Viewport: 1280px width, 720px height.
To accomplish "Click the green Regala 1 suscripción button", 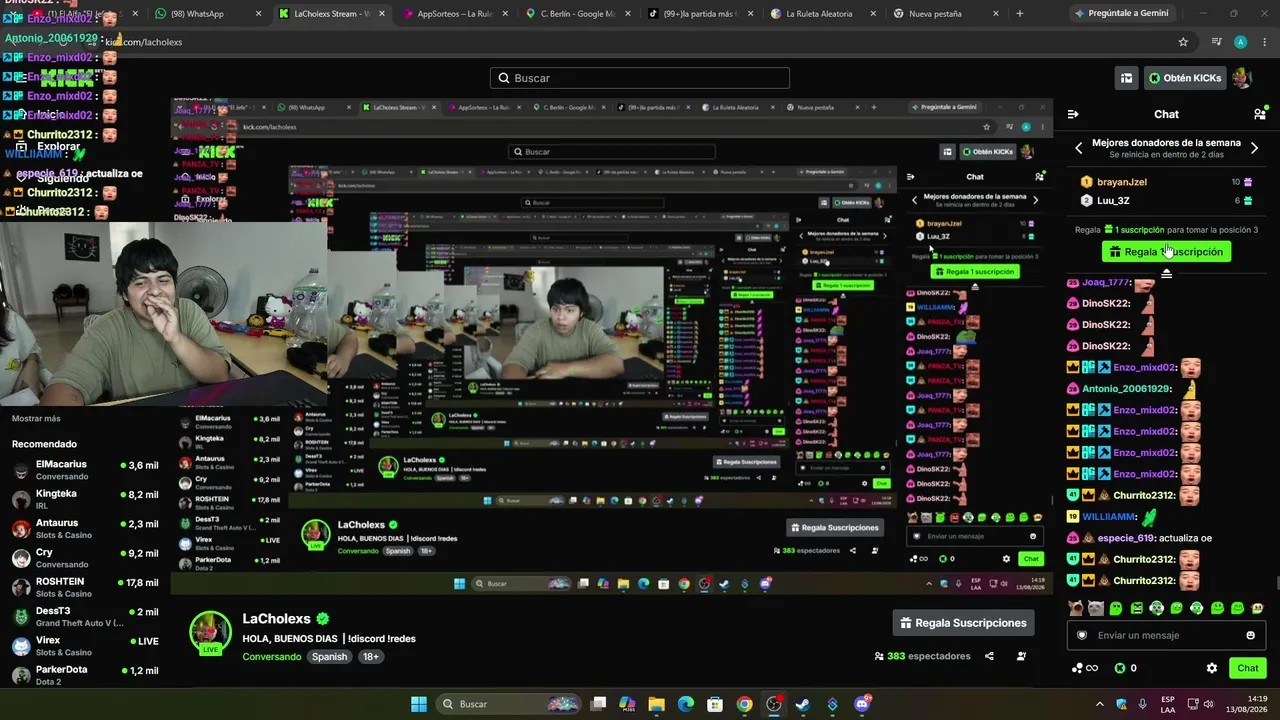I will [1166, 252].
